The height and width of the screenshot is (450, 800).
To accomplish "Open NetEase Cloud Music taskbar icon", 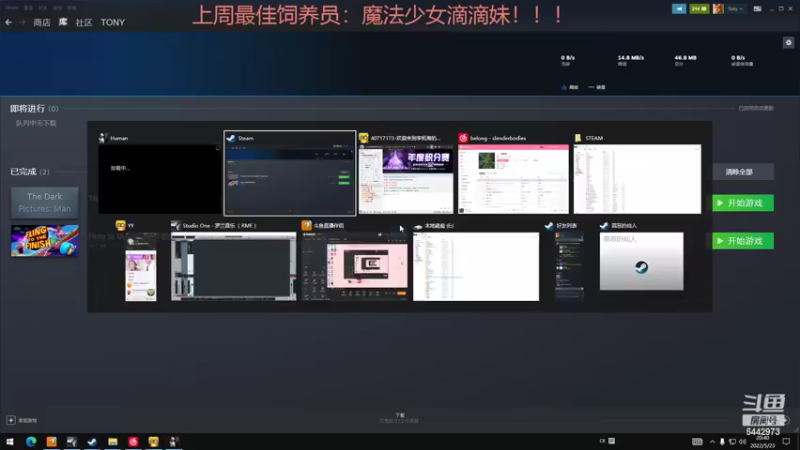I will [x=133, y=442].
